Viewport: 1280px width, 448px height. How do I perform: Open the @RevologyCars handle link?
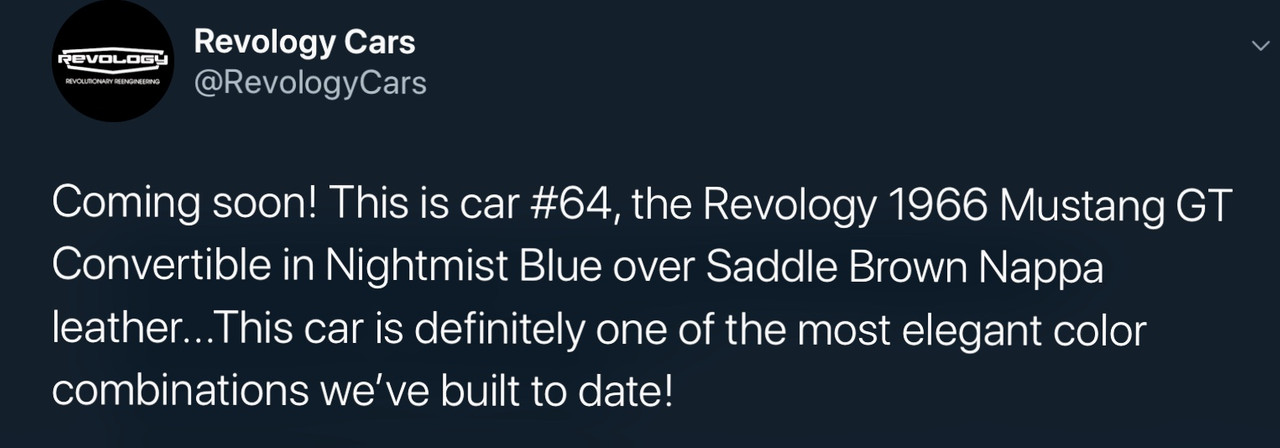(x=310, y=83)
